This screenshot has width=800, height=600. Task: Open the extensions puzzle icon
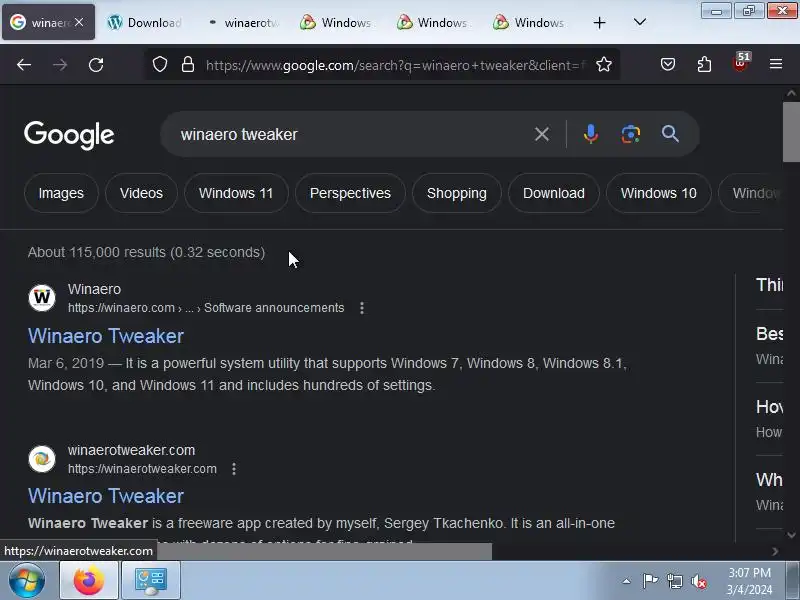(704, 64)
